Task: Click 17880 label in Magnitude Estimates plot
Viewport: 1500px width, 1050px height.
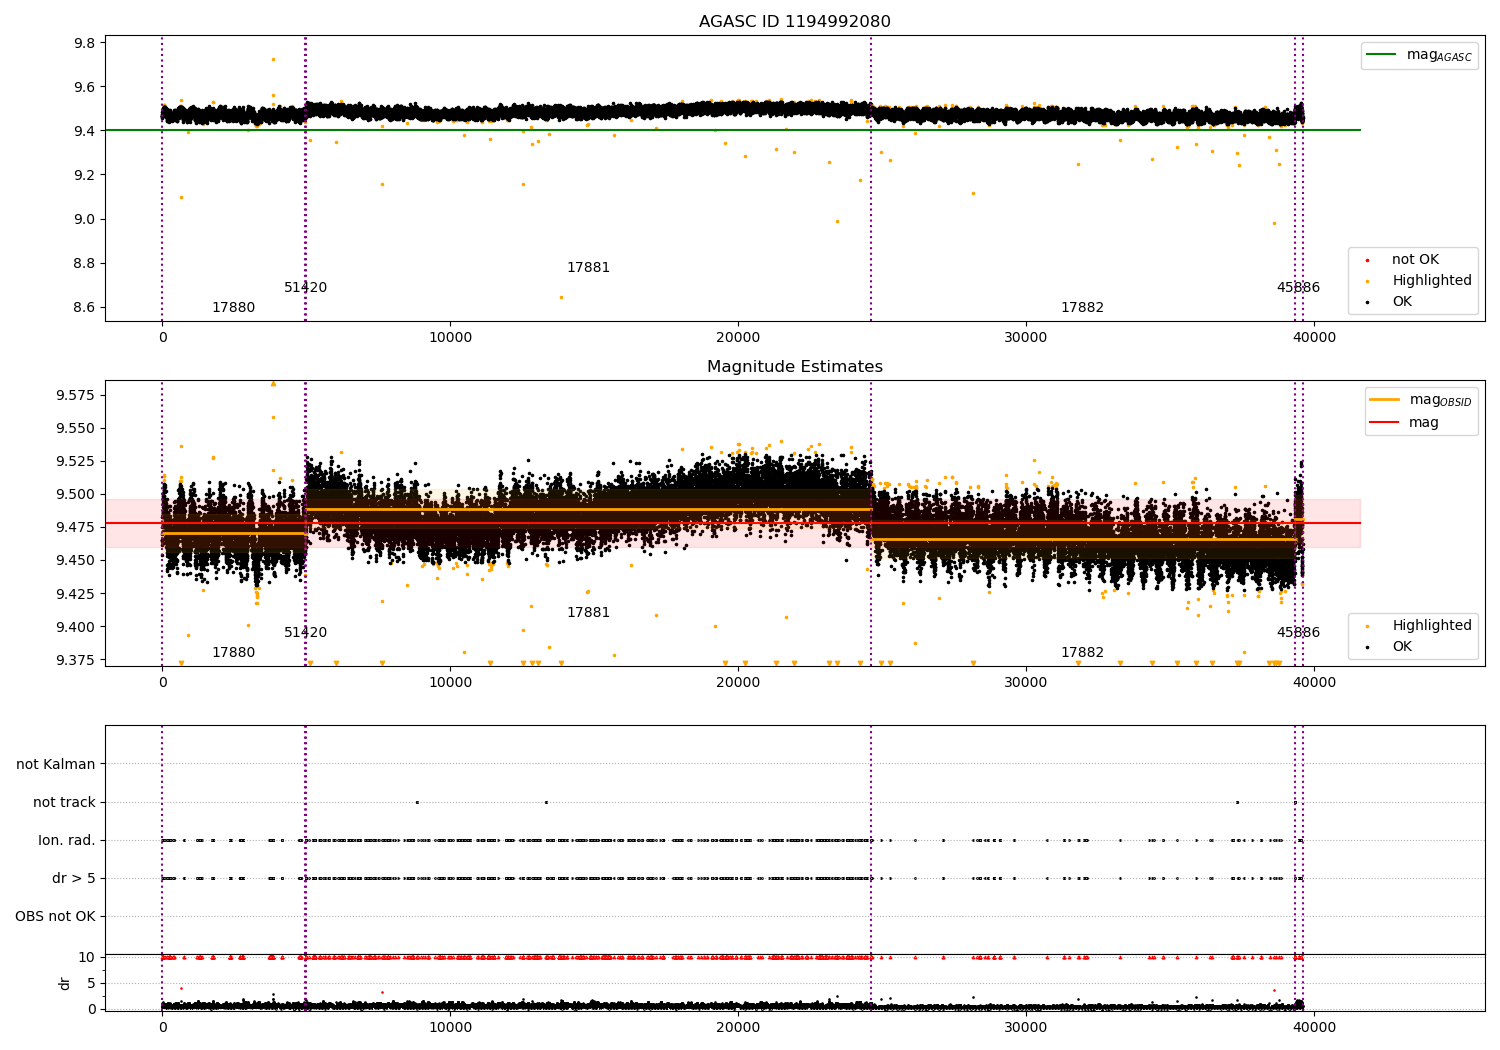Action: (x=233, y=653)
